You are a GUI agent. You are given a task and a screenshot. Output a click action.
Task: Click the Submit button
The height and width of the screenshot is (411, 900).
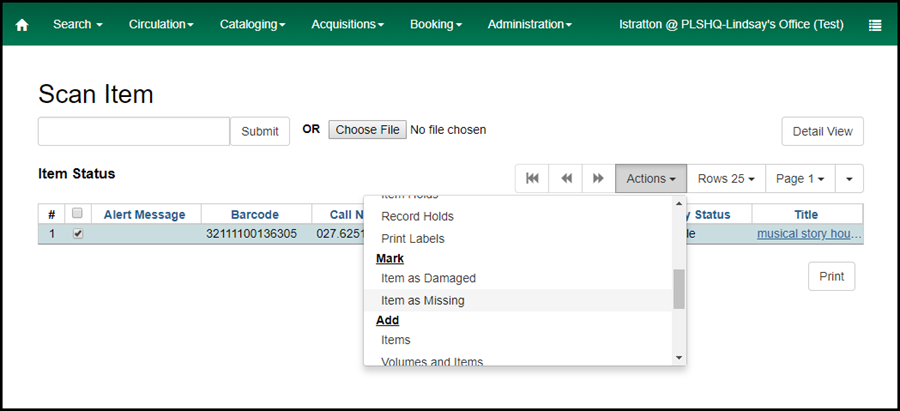(x=260, y=131)
